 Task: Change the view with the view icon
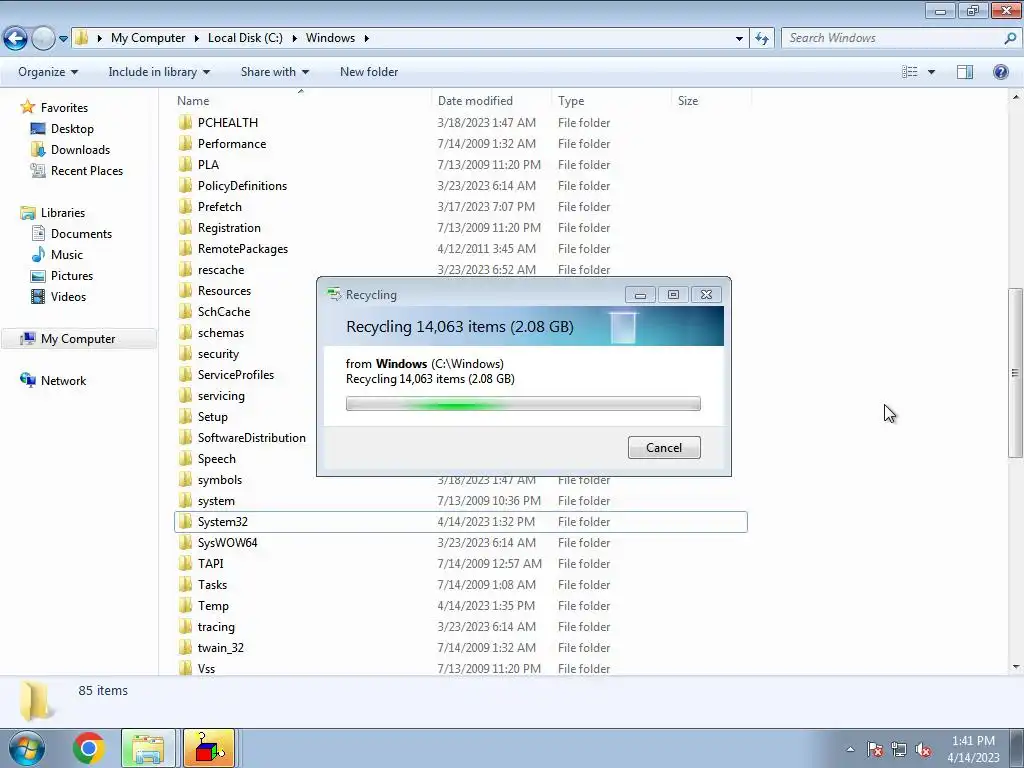[x=910, y=72]
